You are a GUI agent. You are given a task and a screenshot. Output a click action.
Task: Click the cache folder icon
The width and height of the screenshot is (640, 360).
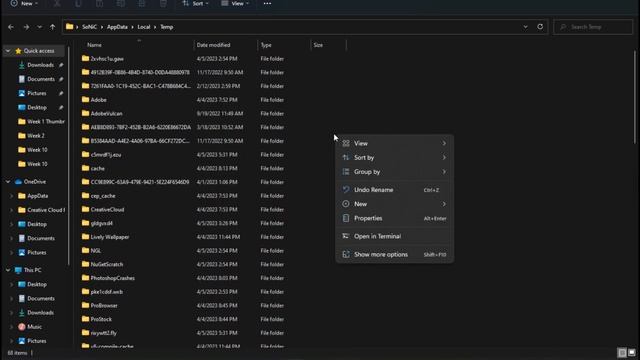[x=85, y=168]
